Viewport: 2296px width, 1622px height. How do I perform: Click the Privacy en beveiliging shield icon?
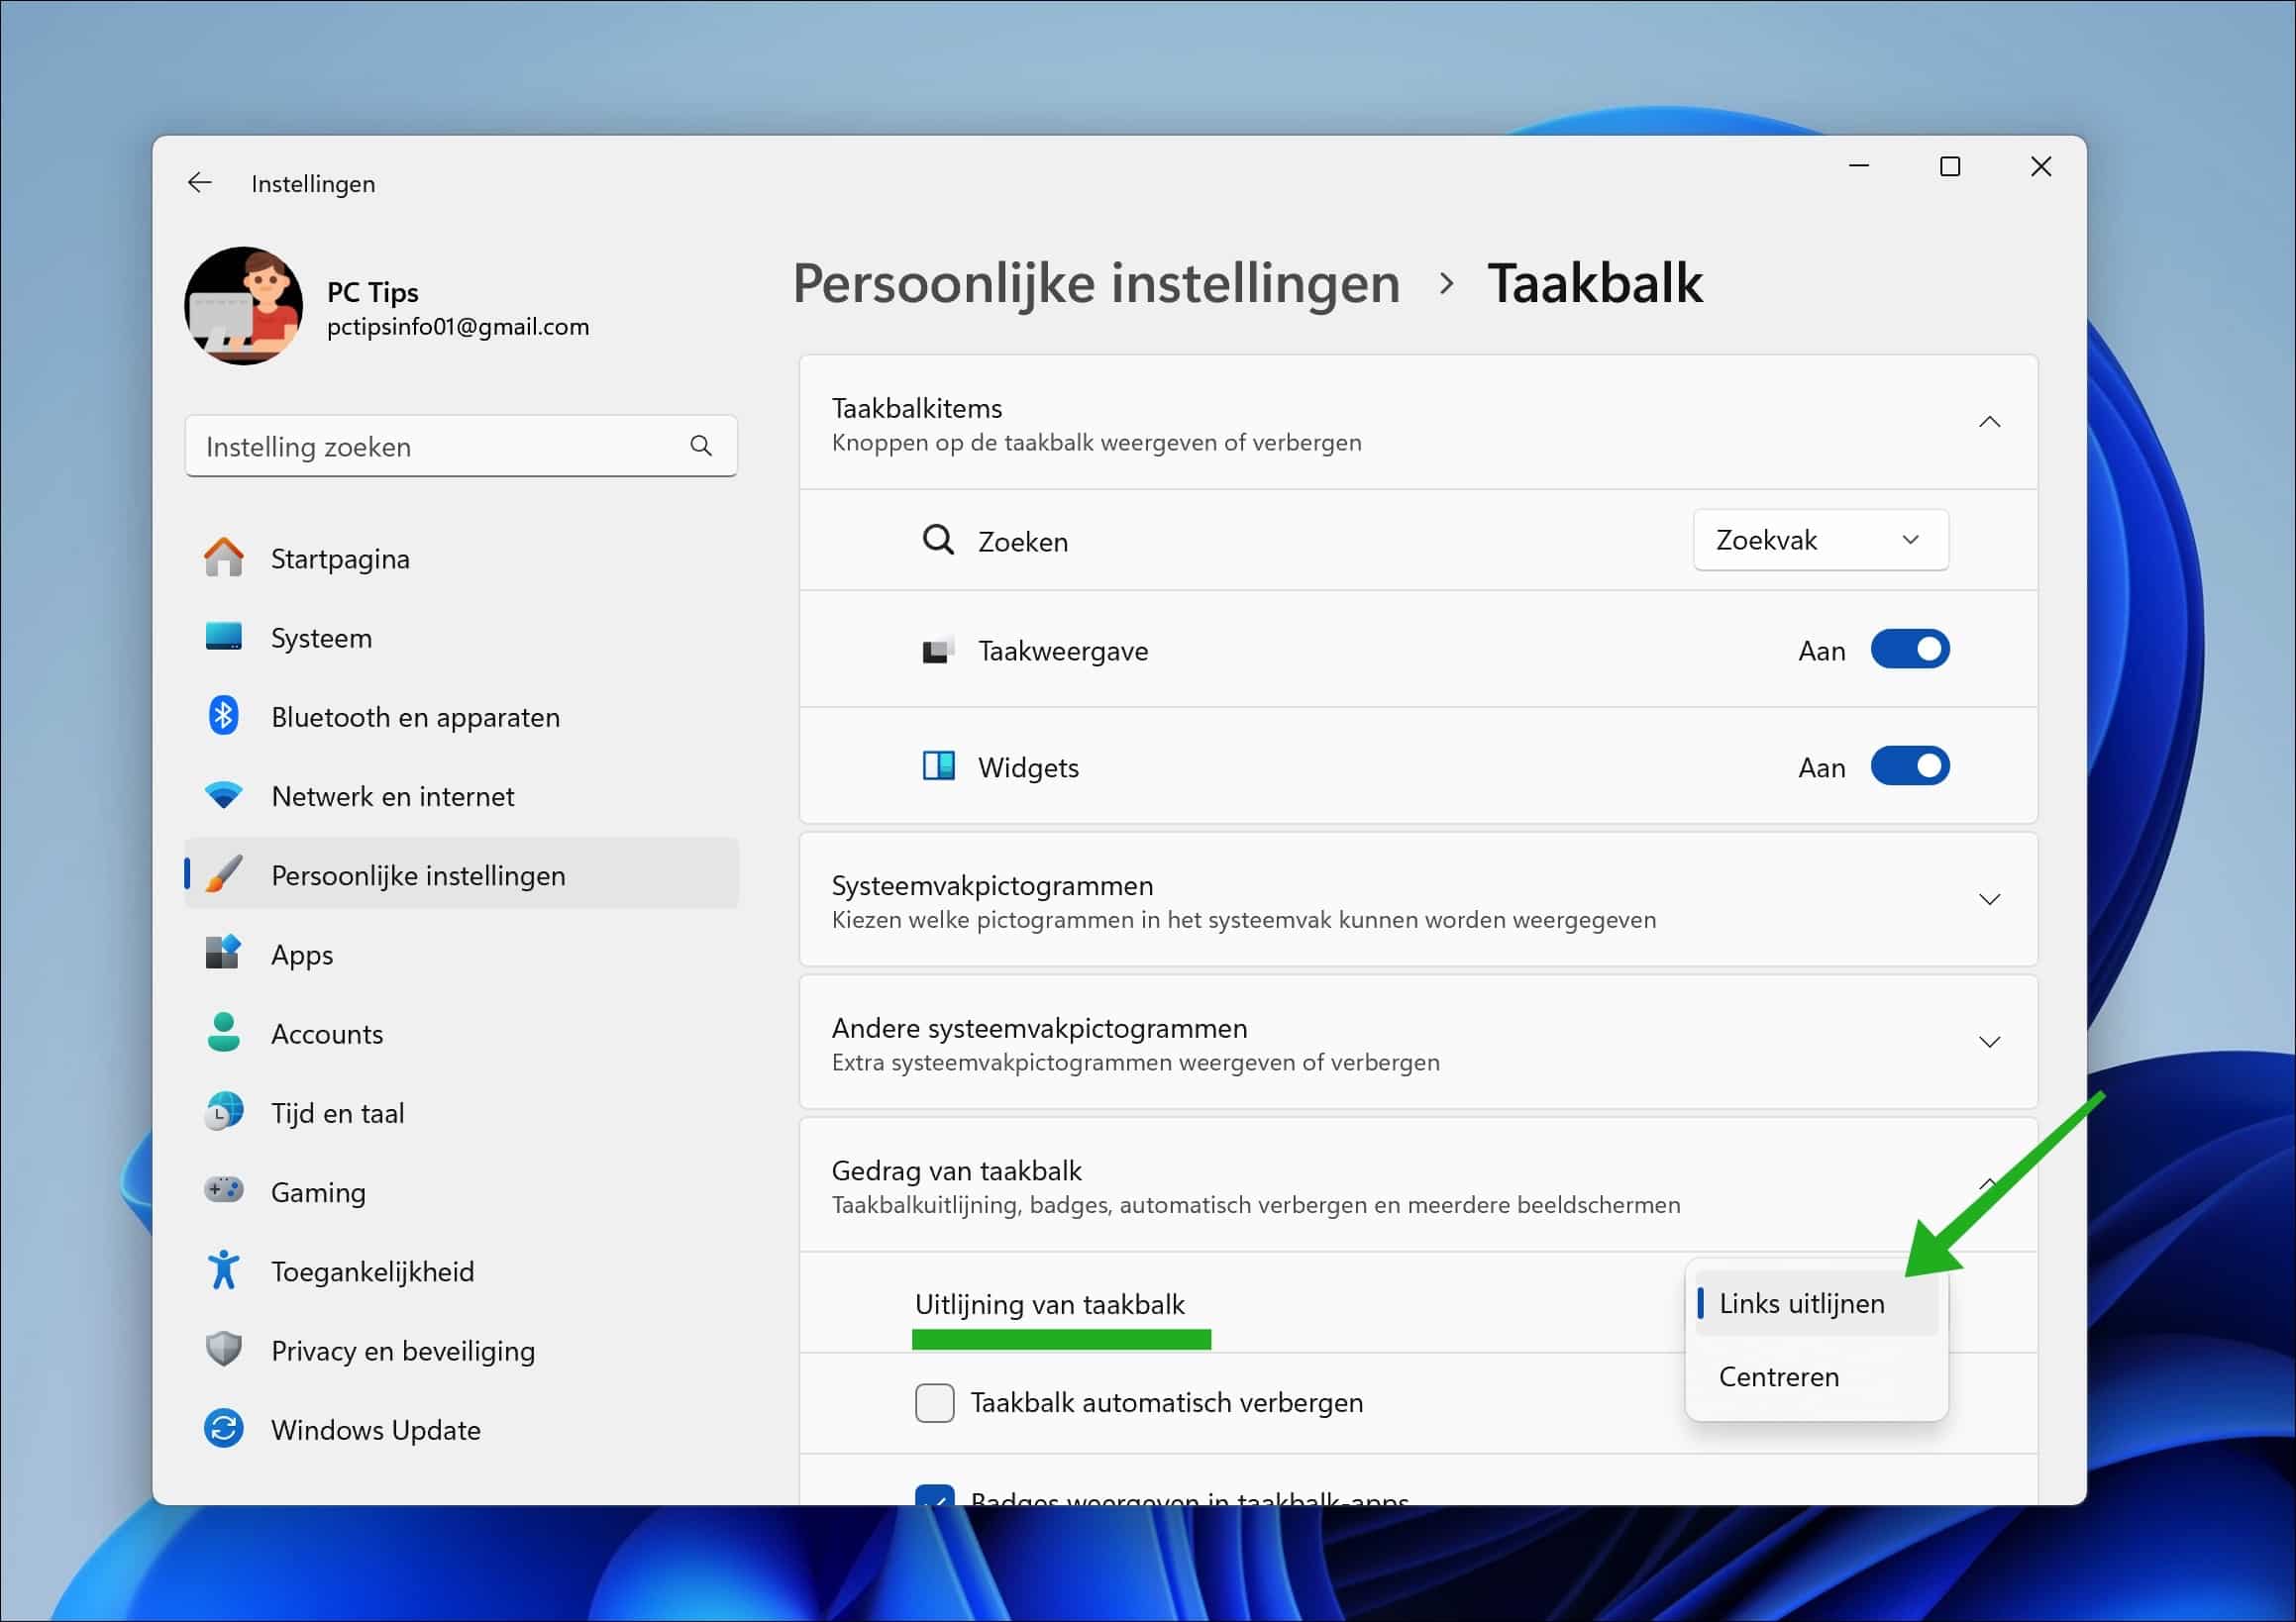click(x=224, y=1349)
